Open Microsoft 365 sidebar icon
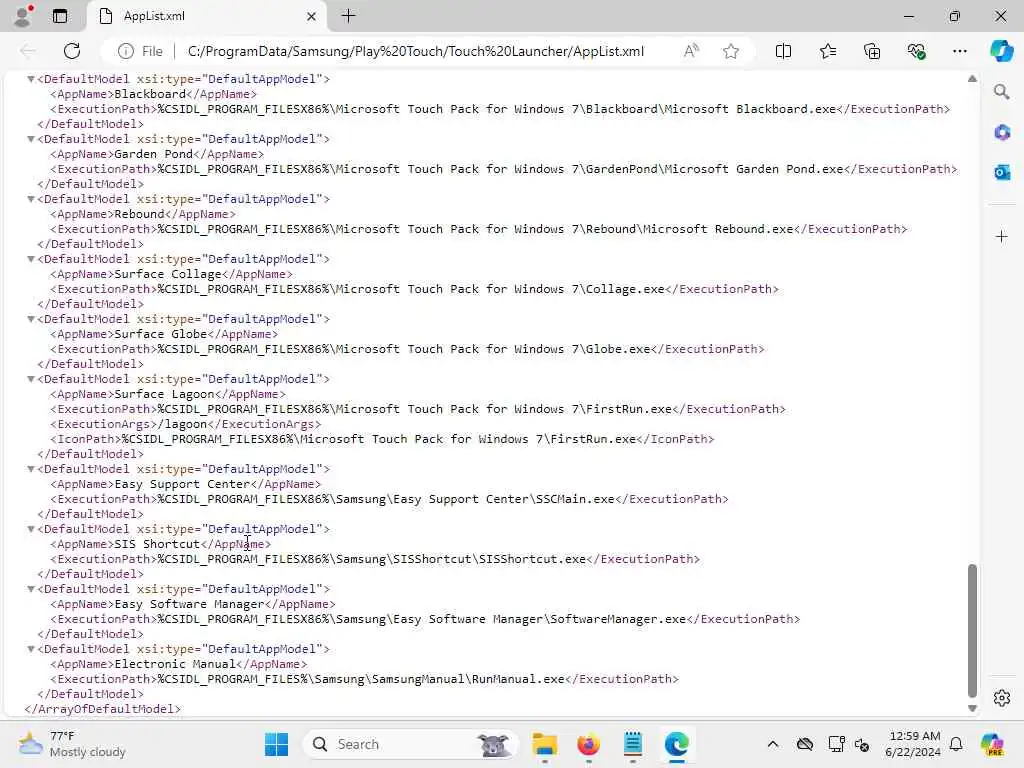Screen dimensions: 1024x768 (x=1002, y=132)
